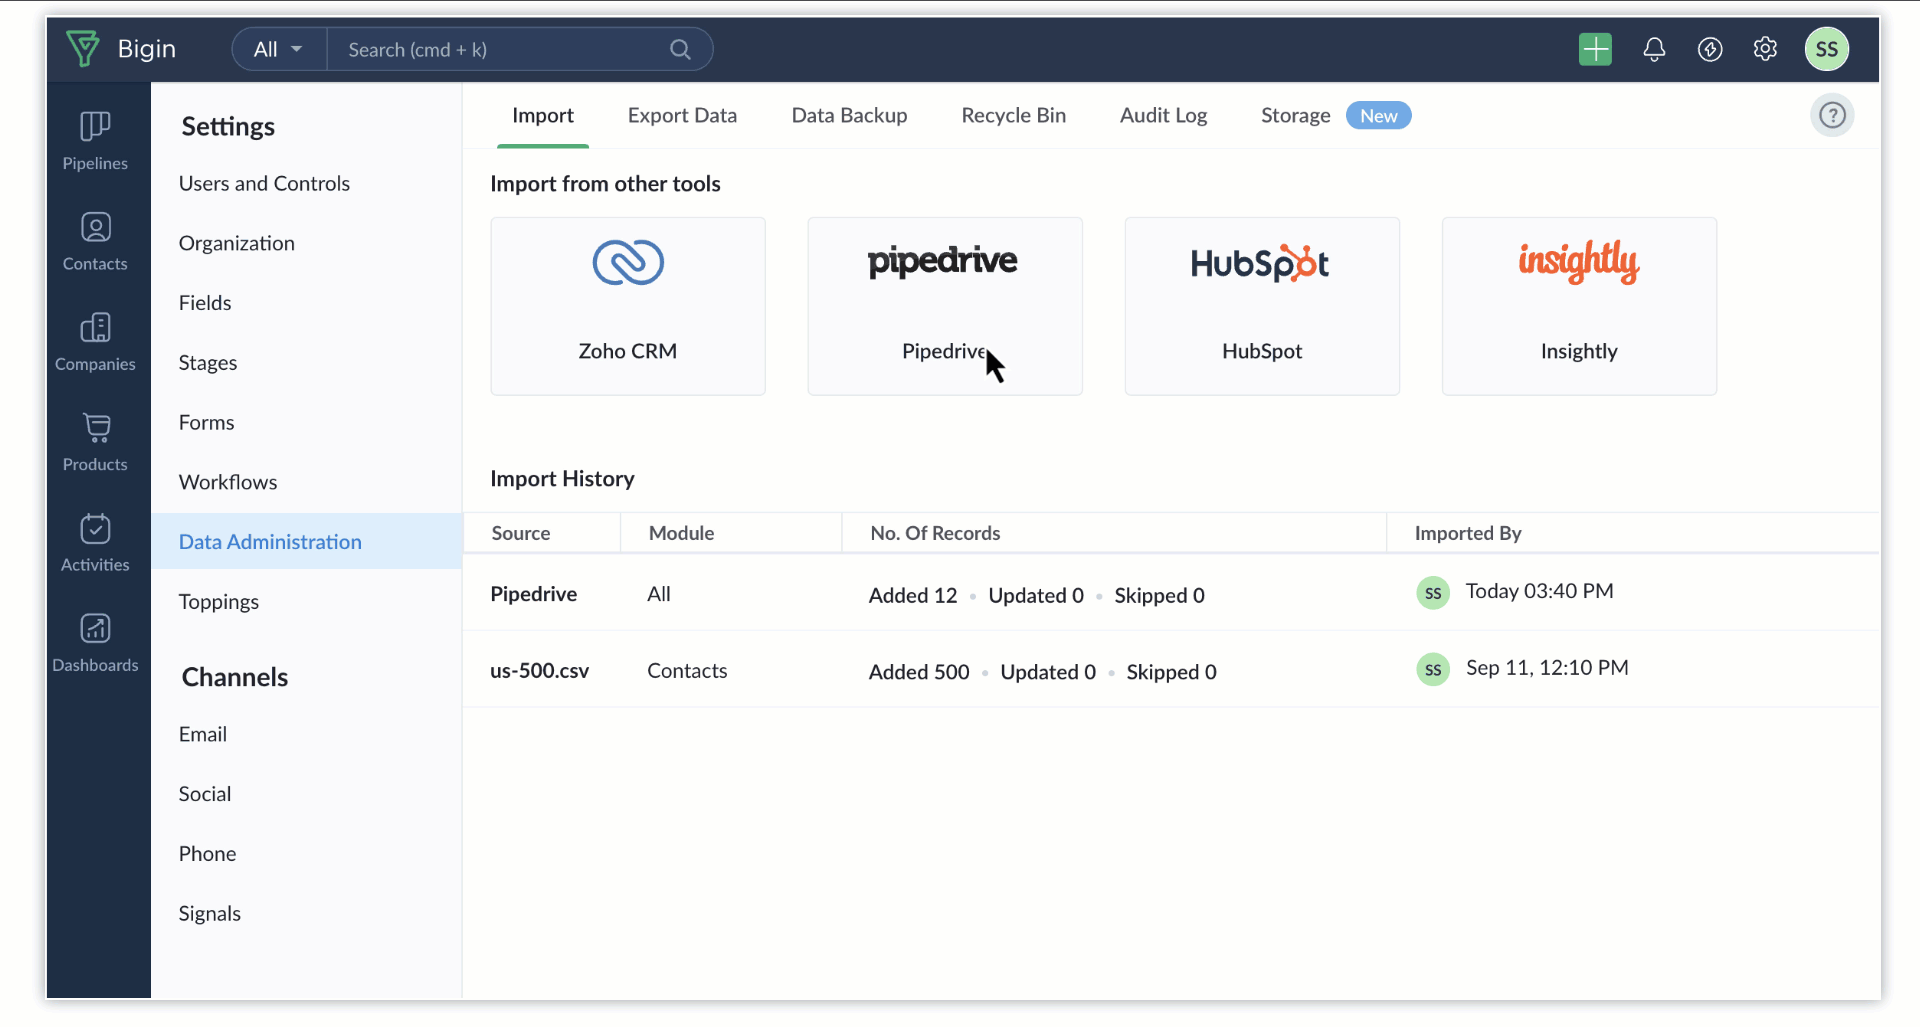
Task: Switch to the Audit Log tab
Action: coord(1163,116)
